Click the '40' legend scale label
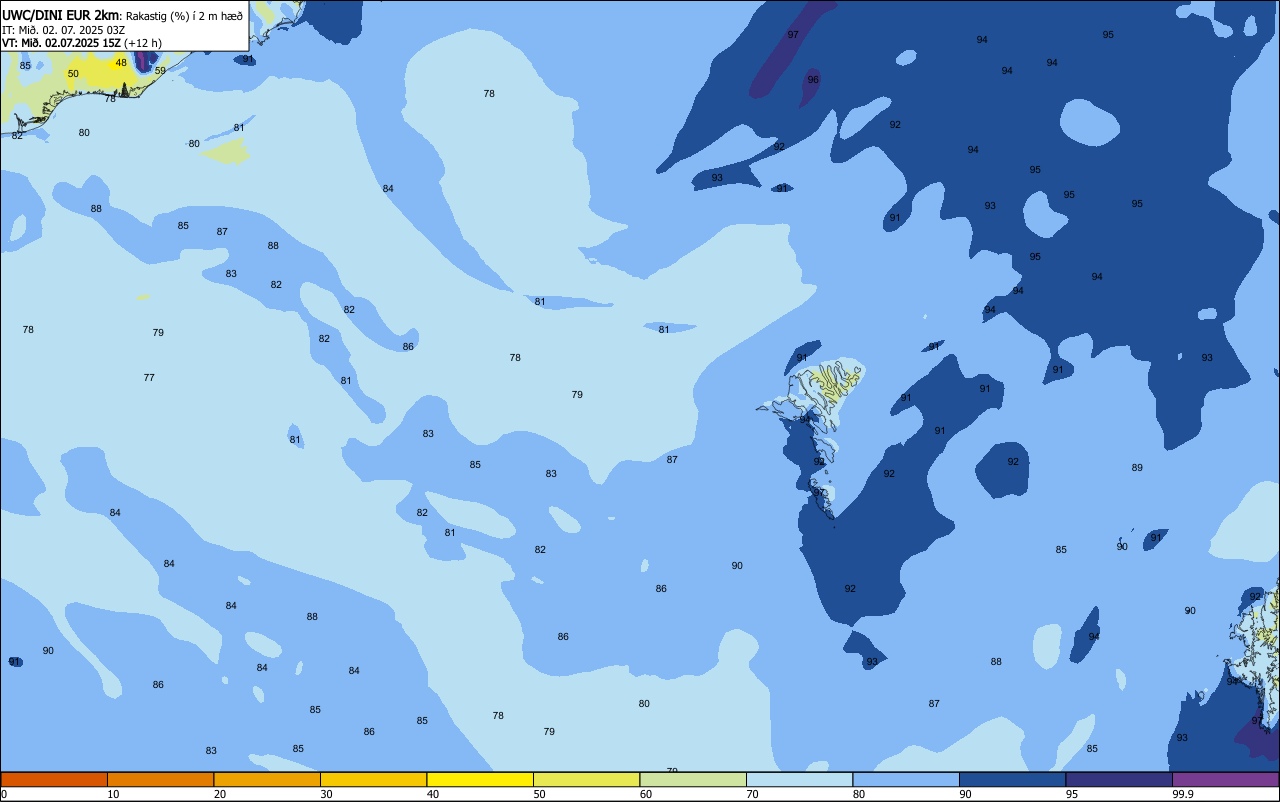 [x=433, y=794]
